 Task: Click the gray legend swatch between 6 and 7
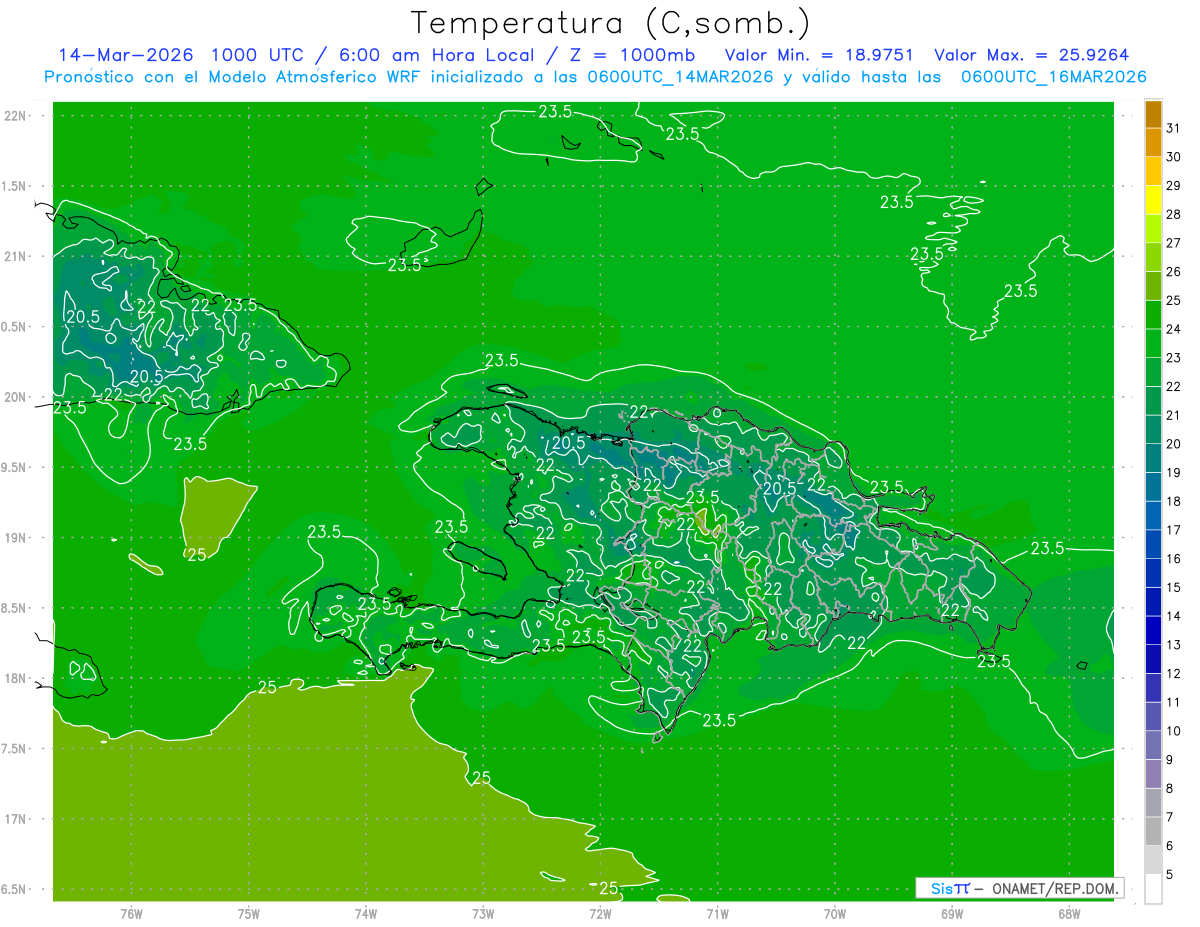click(1153, 831)
